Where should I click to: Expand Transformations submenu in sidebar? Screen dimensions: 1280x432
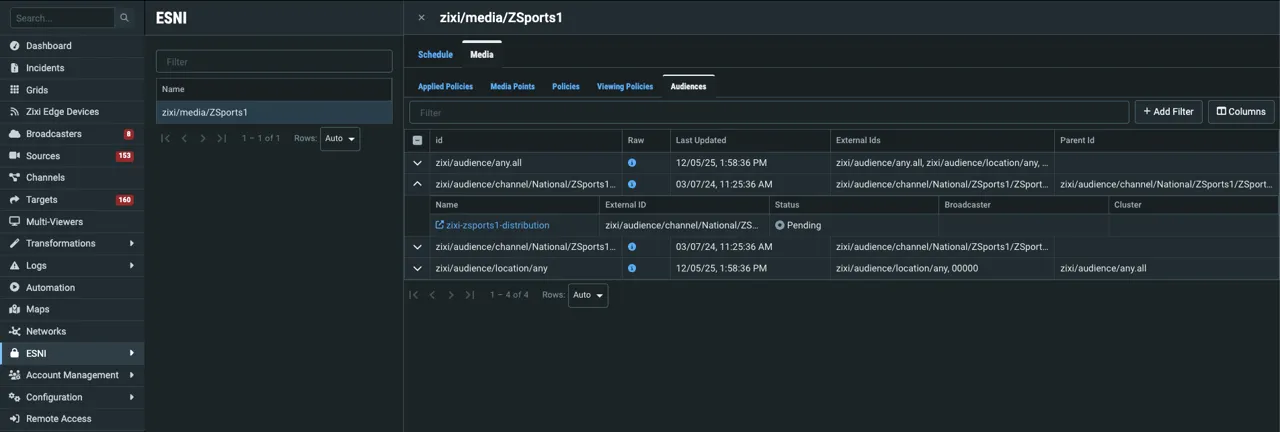click(x=131, y=244)
